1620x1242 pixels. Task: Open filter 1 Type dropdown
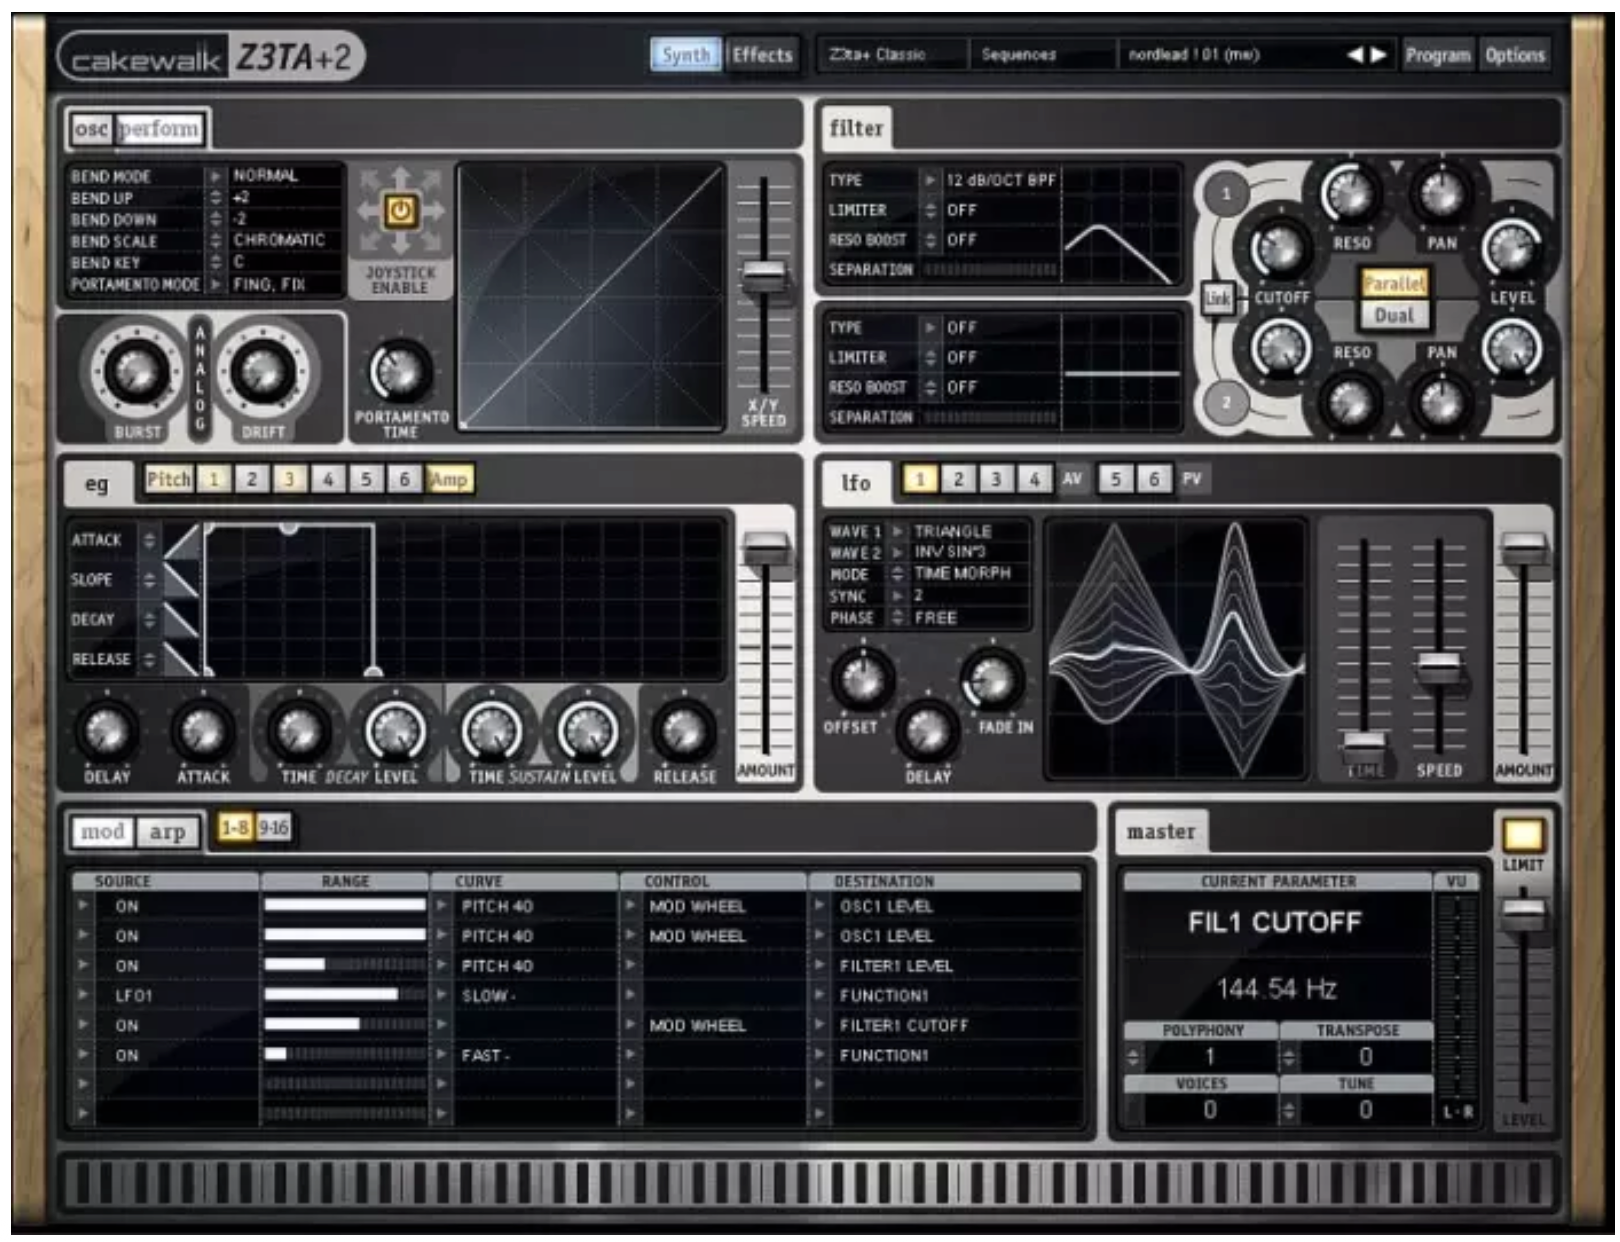pyautogui.click(x=930, y=181)
